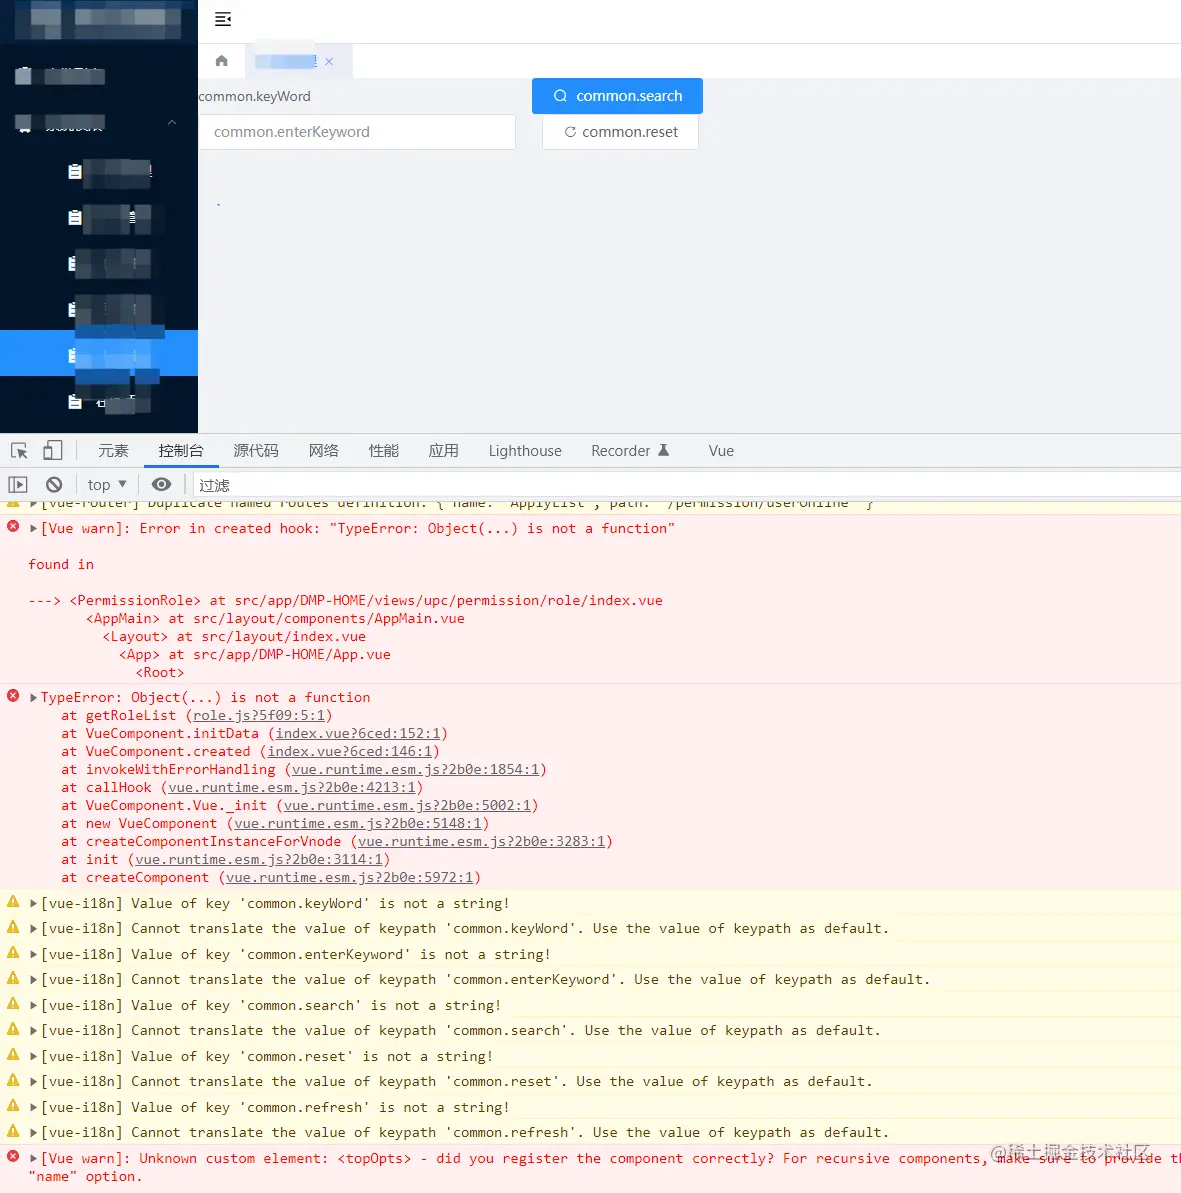1181x1193 pixels.
Task: Switch to the 控制台 DevTools tab
Action: tap(181, 450)
